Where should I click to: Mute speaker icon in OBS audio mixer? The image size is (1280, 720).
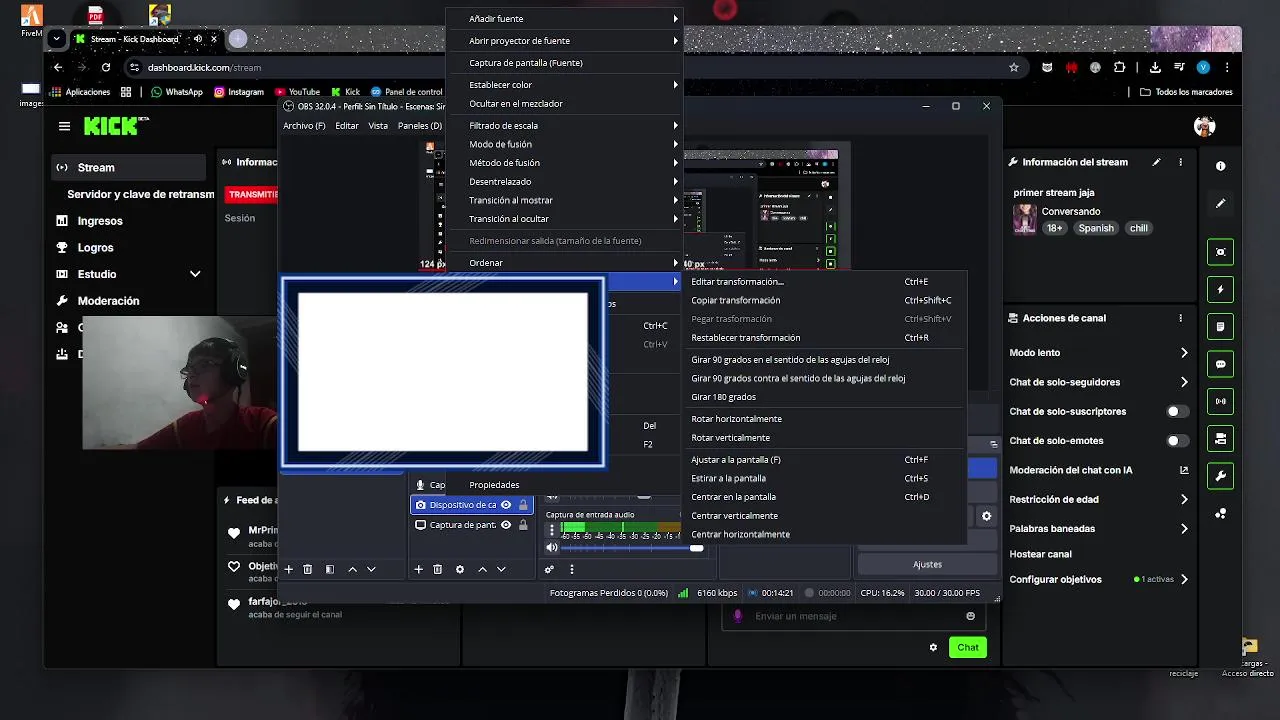pos(551,547)
